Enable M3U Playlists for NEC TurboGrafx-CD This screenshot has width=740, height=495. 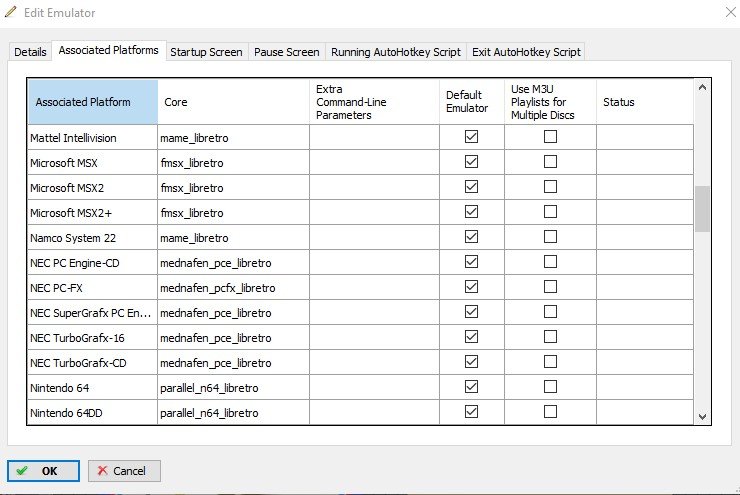550,362
